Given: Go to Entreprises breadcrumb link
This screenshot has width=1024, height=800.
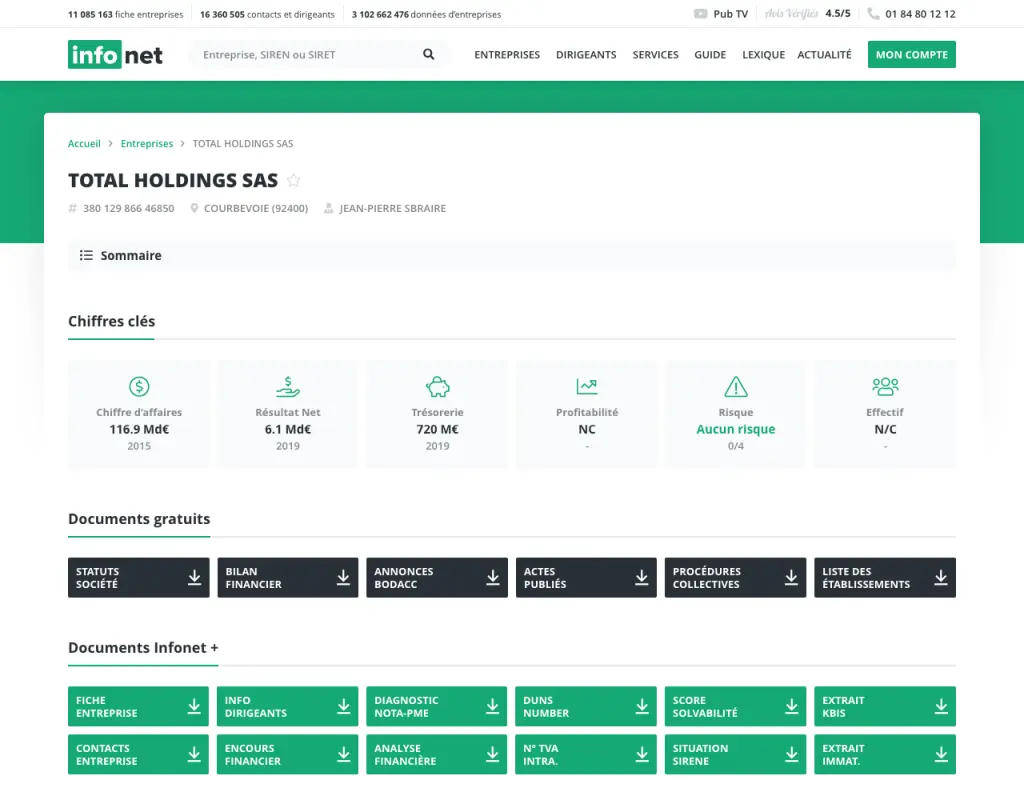Looking at the screenshot, I should pyautogui.click(x=147, y=144).
